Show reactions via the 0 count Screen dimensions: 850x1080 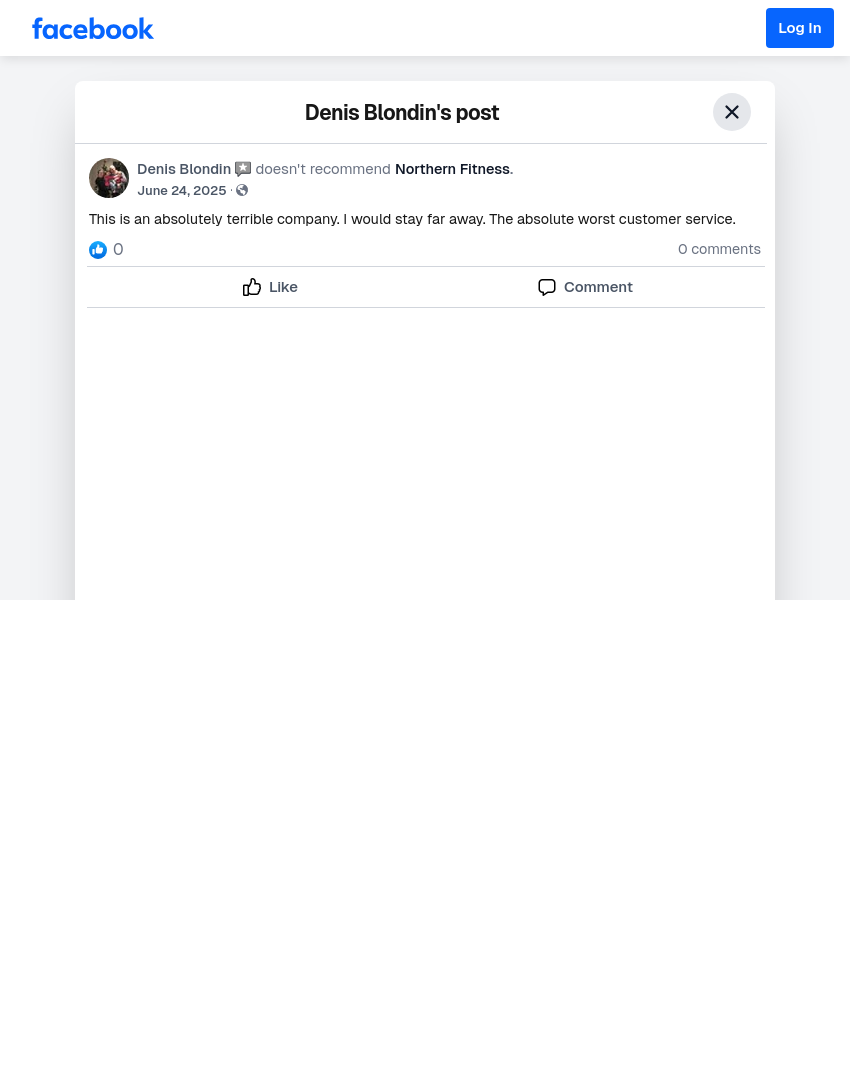[118, 249]
